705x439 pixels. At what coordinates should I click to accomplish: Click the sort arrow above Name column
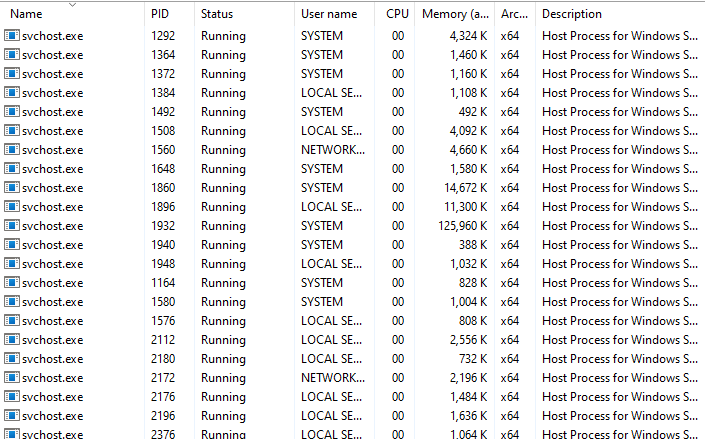[x=72, y=5]
